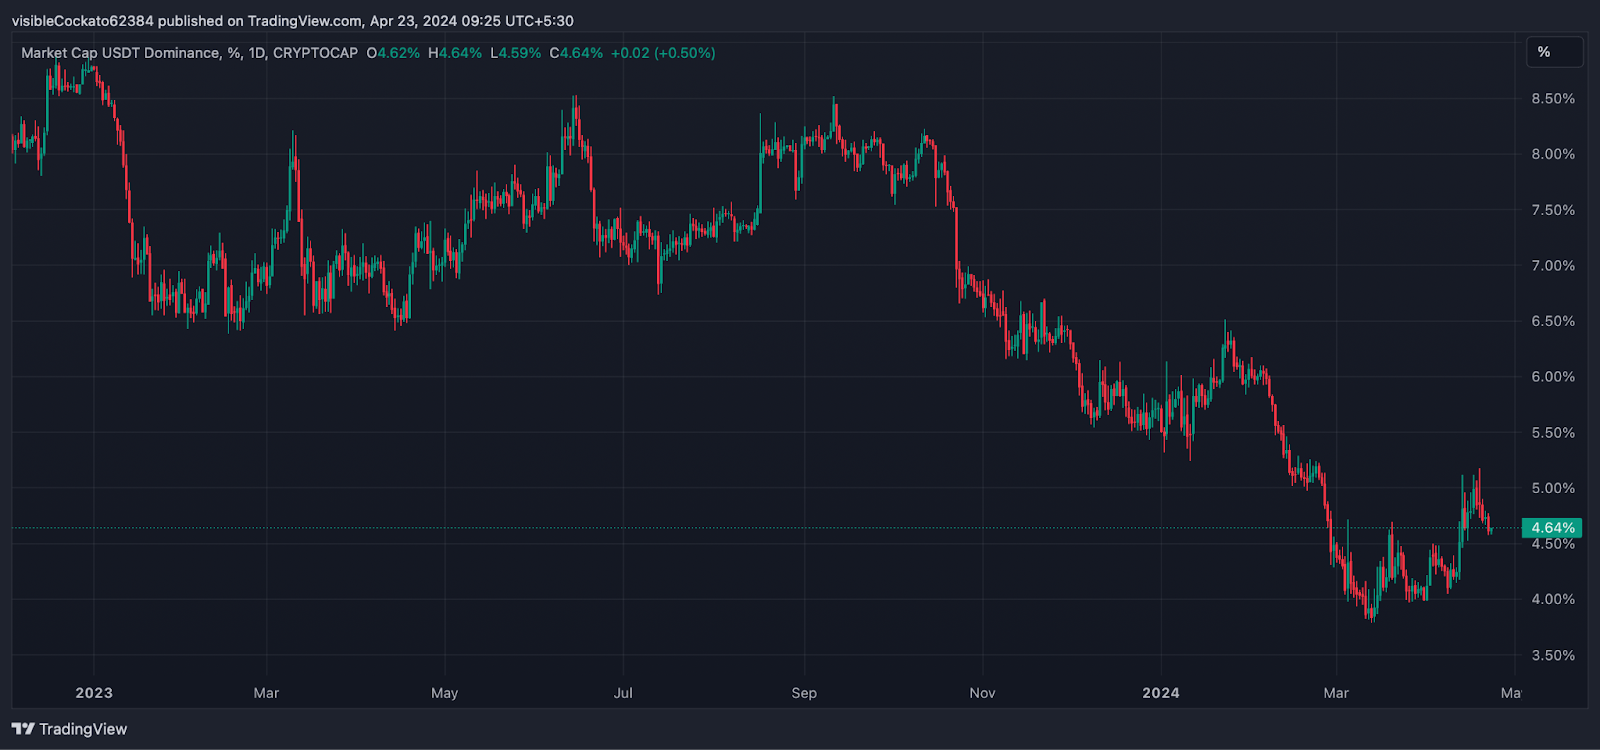Click the 4.00% price axis label
1600x750 pixels.
(x=1553, y=599)
